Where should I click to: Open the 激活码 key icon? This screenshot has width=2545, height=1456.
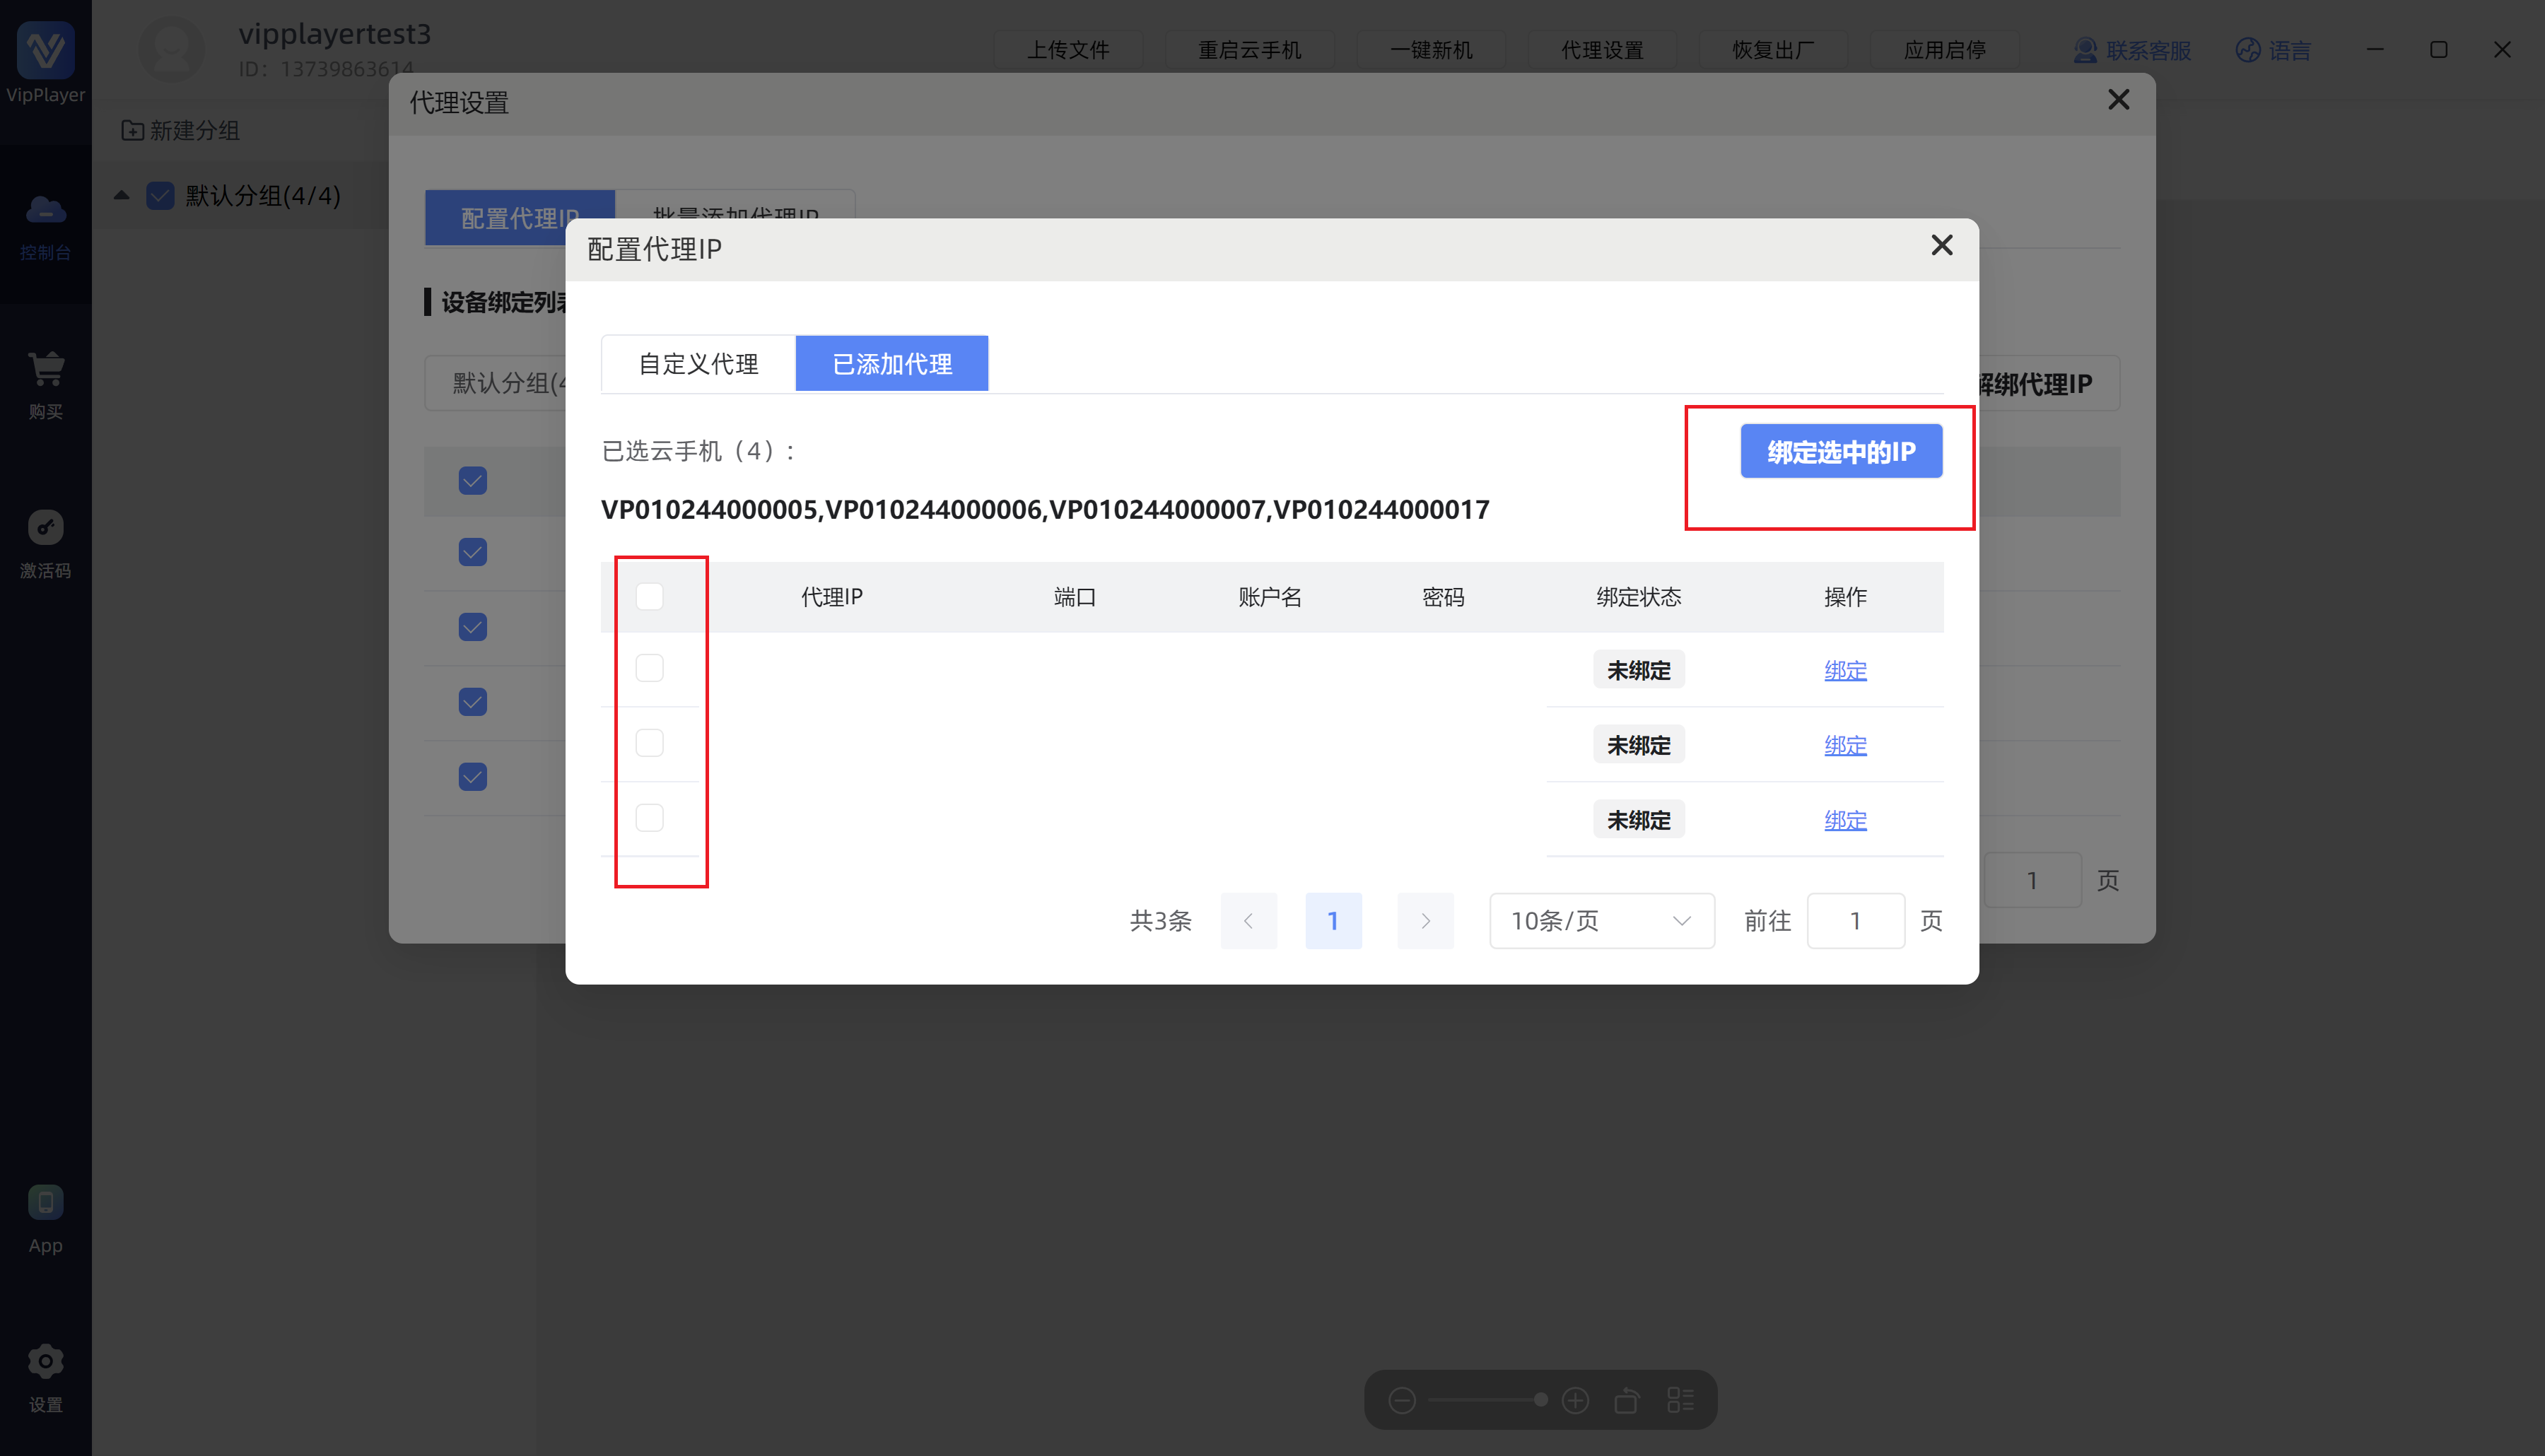pos(45,527)
